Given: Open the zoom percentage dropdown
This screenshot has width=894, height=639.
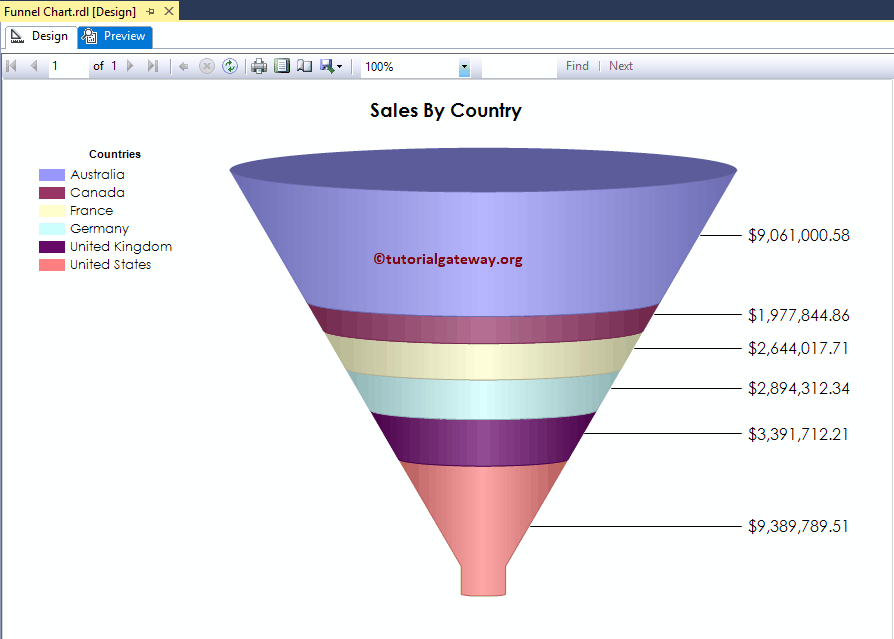Looking at the screenshot, I should click(462, 66).
